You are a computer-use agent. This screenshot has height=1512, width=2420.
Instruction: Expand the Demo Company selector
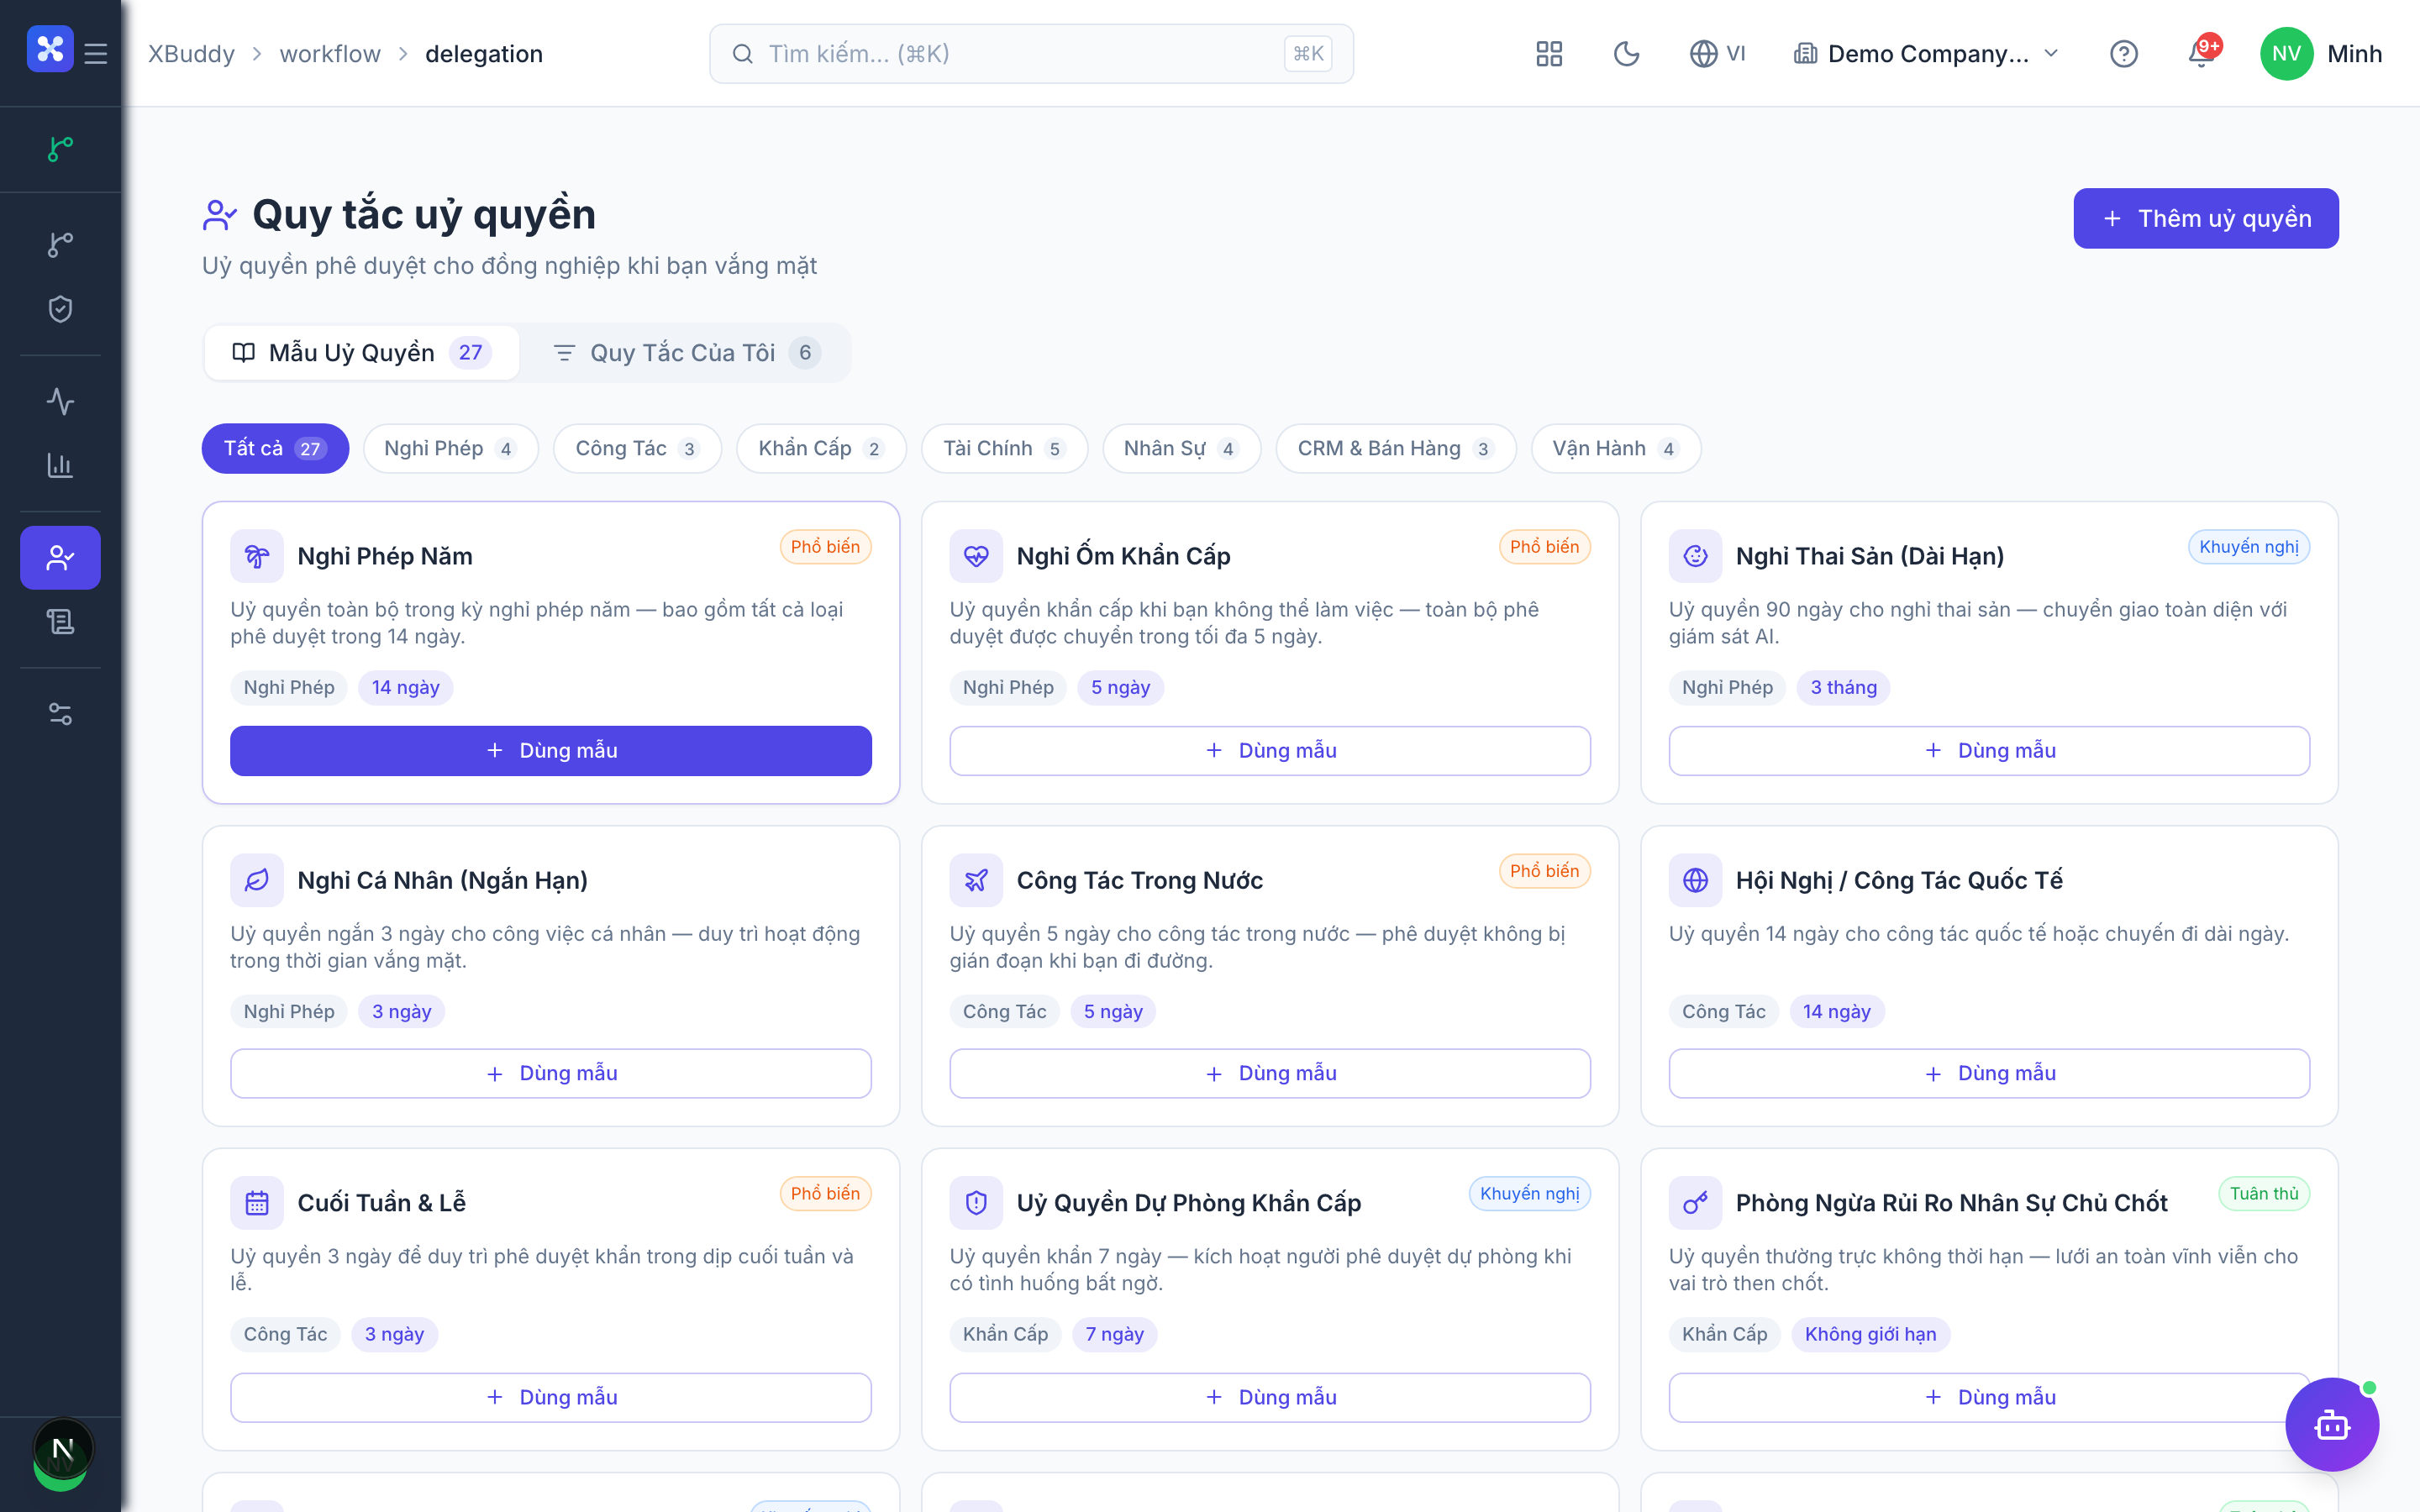click(x=1926, y=54)
